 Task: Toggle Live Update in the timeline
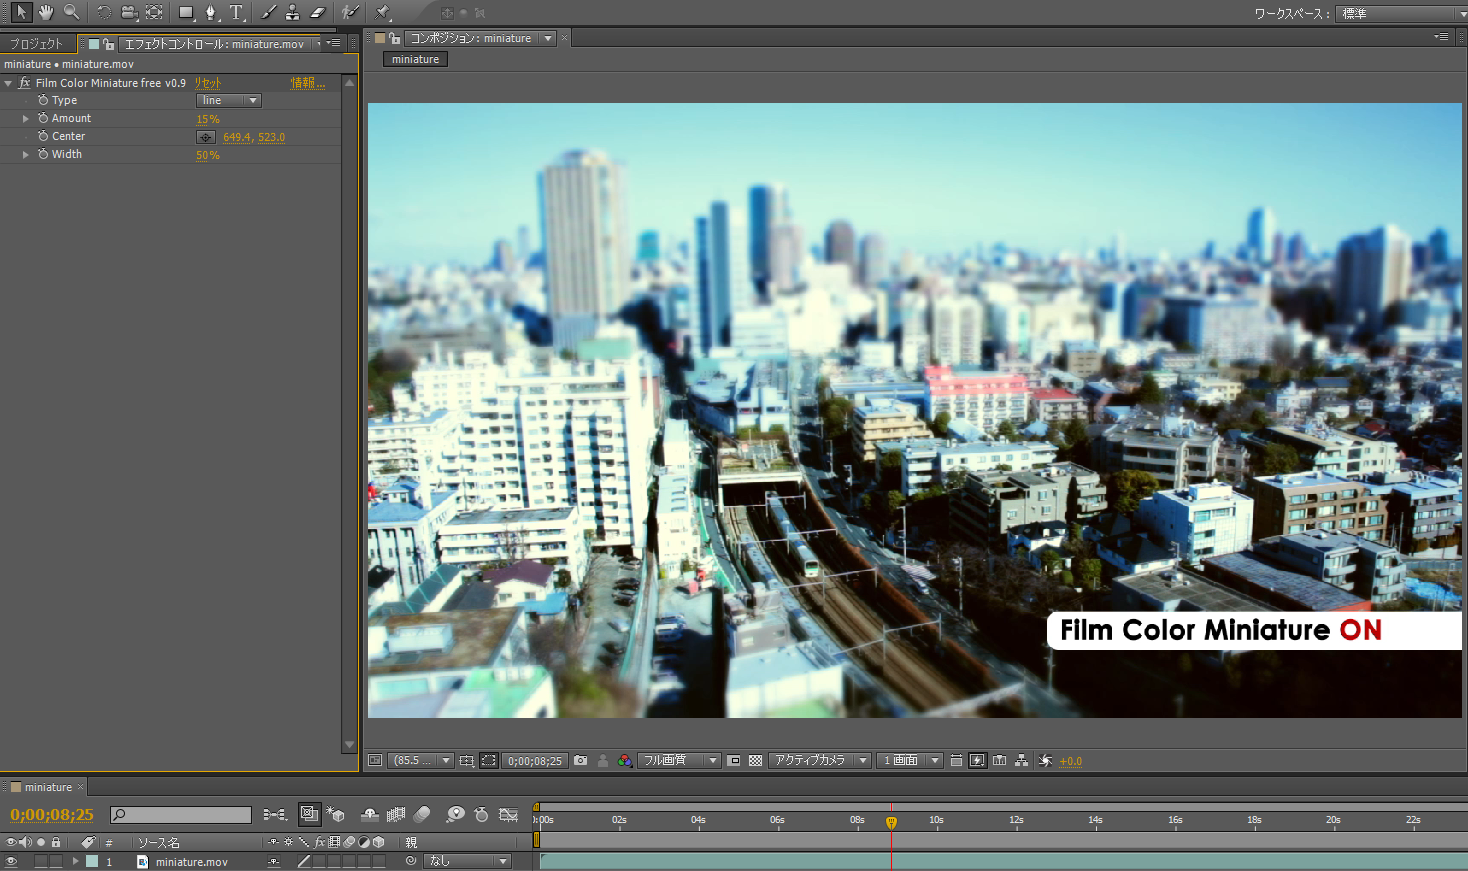[x=310, y=815]
